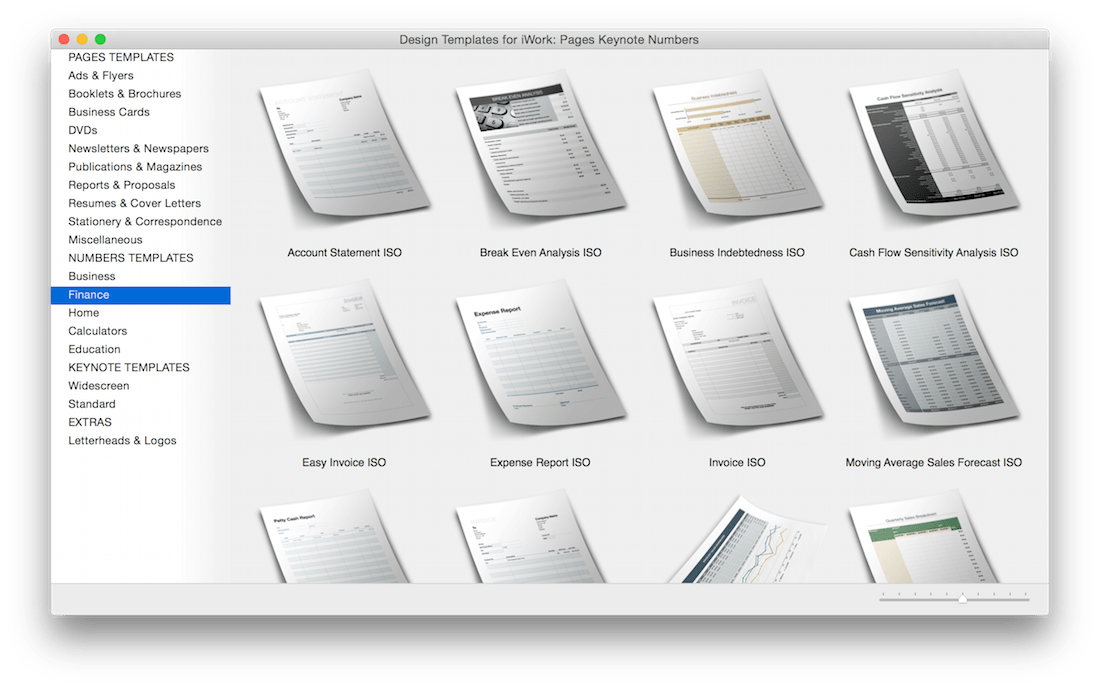Click the Invoice ISO label

(737, 462)
